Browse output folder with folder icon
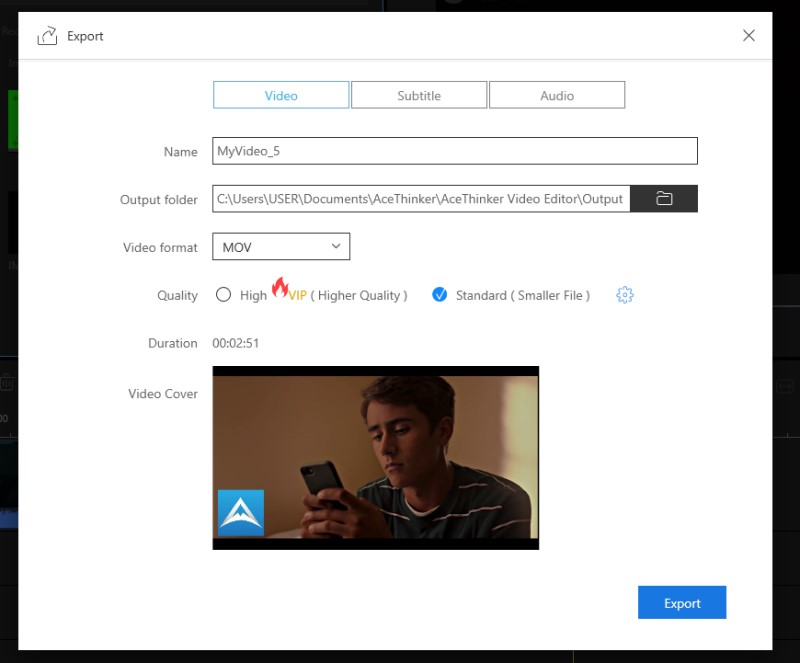800x663 pixels. coord(664,199)
